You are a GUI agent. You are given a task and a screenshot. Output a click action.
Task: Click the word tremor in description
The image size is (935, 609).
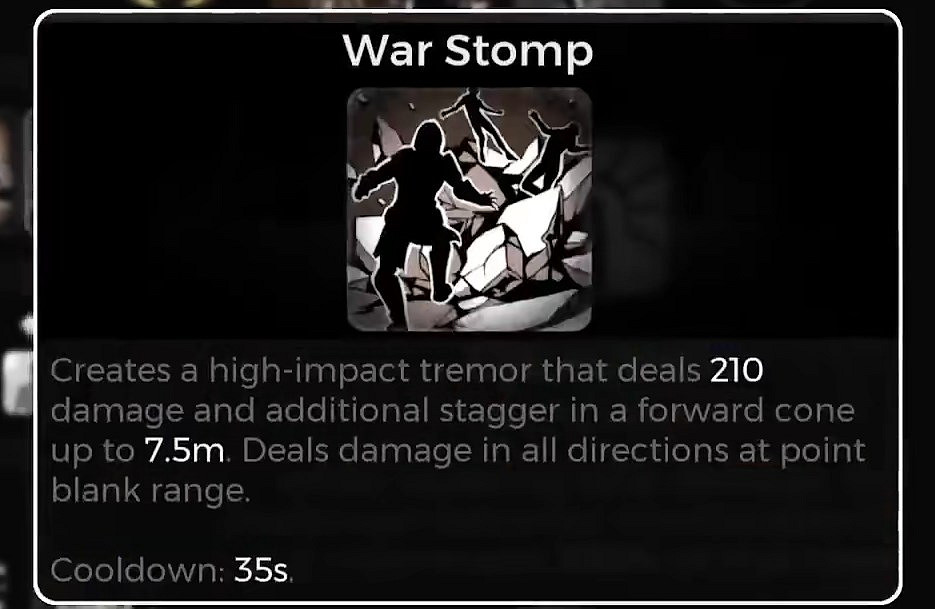pyautogui.click(x=475, y=370)
